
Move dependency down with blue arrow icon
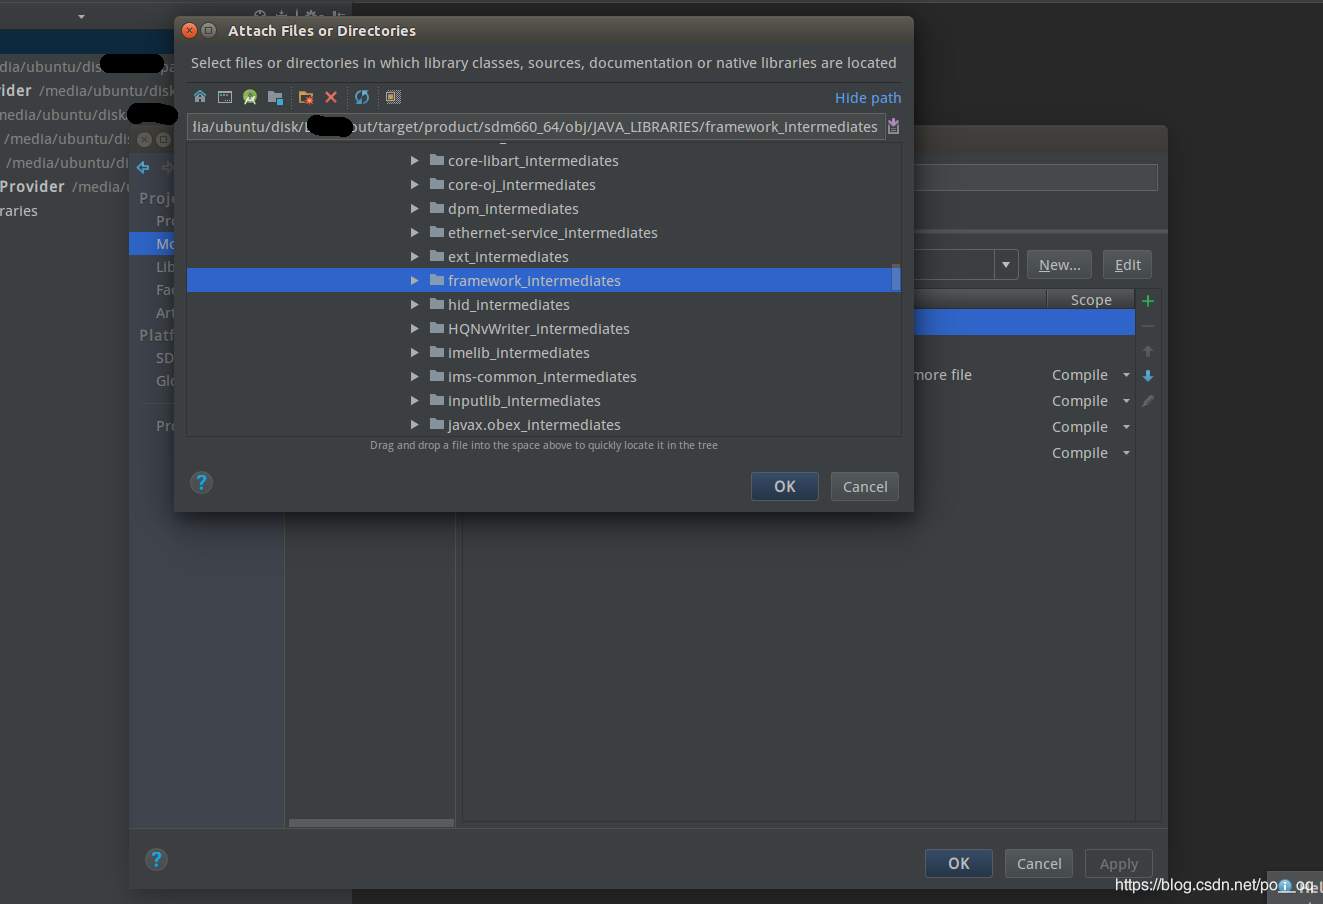pos(1148,376)
